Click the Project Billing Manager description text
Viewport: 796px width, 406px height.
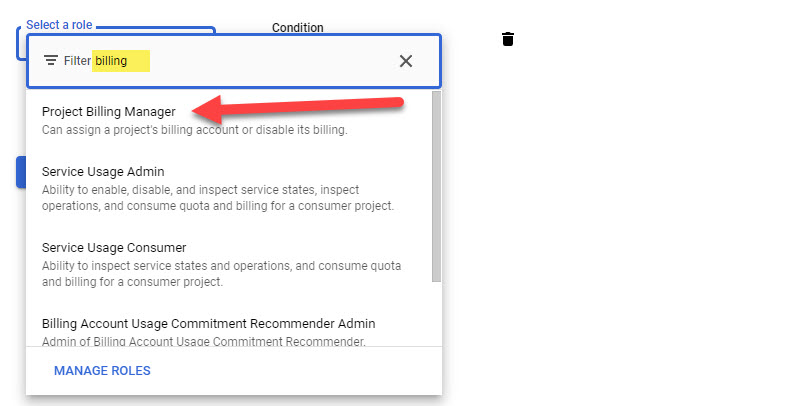click(x=194, y=130)
